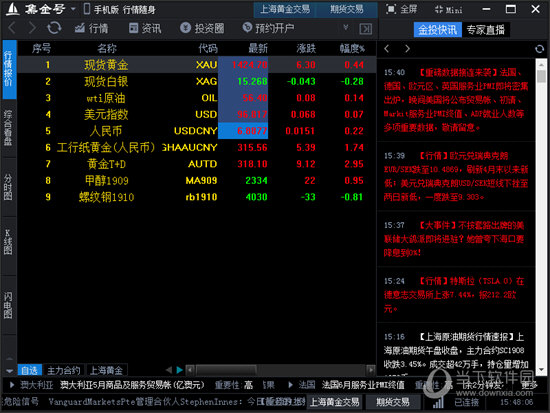The image size is (550, 413).
Task: Click the news panel vertical scrollbar thumb
Action: tap(541, 76)
